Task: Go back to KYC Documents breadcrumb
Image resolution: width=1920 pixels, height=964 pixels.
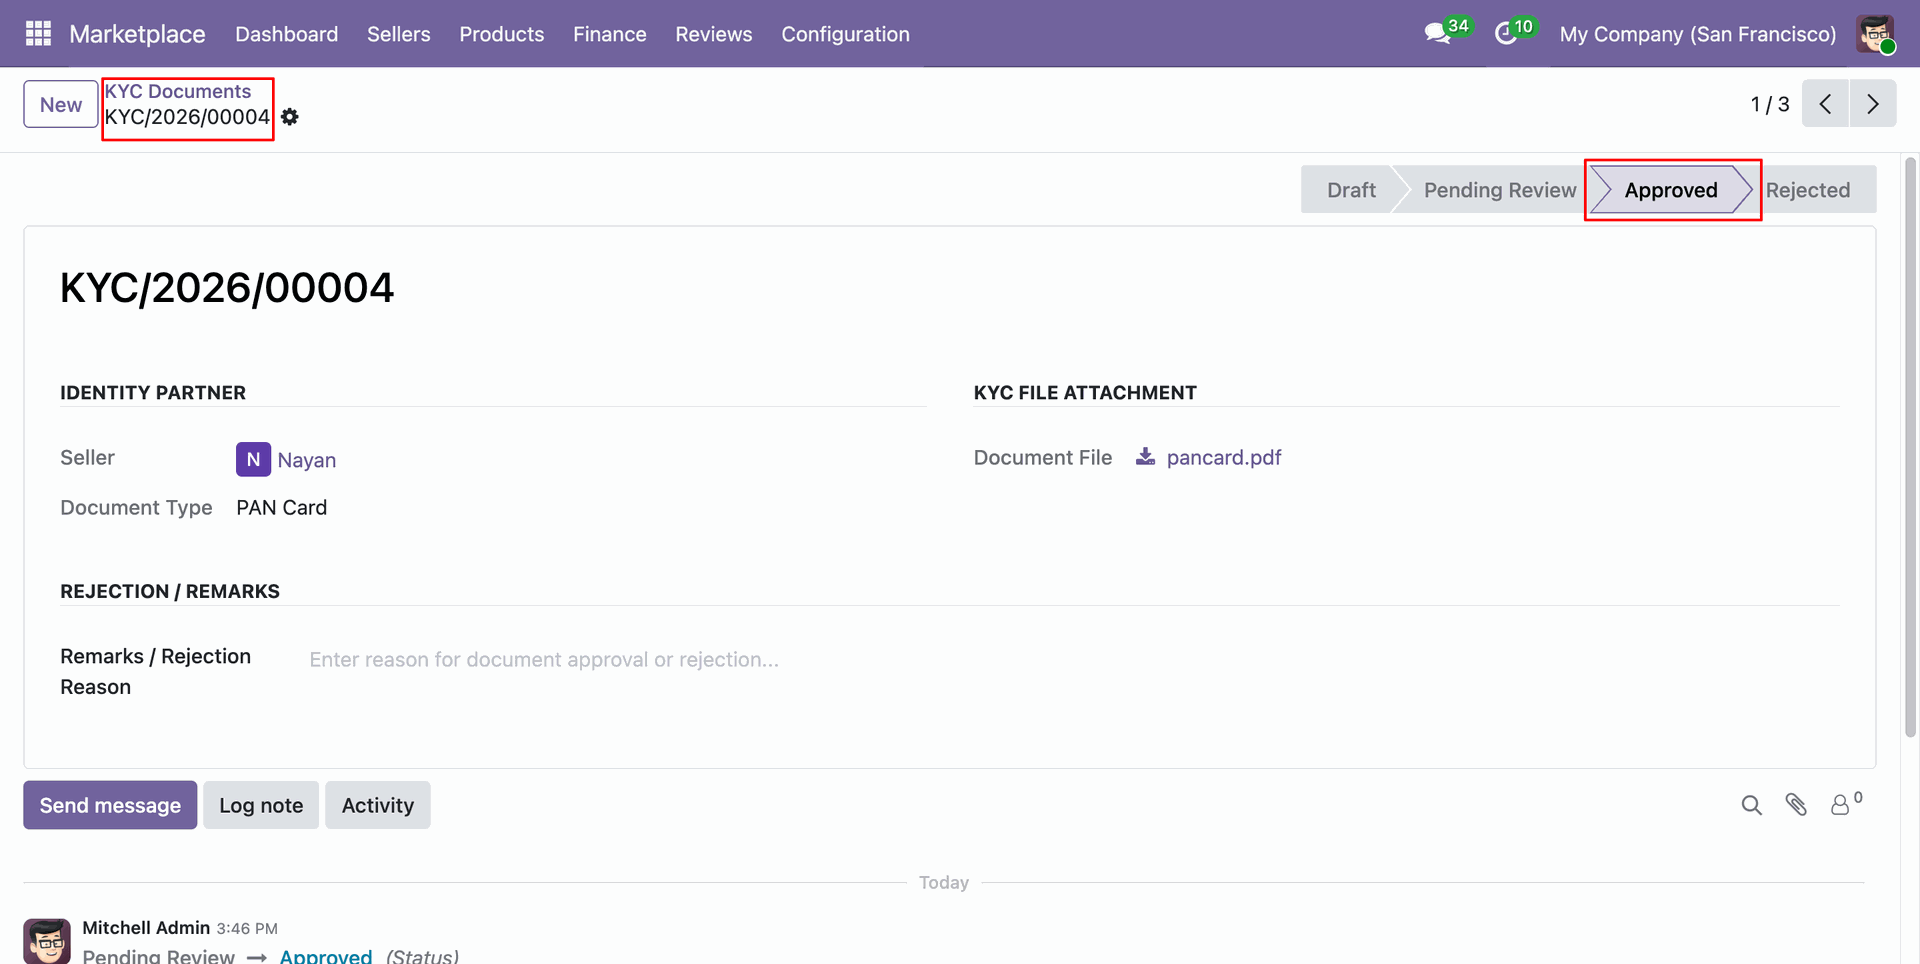Action: [178, 91]
